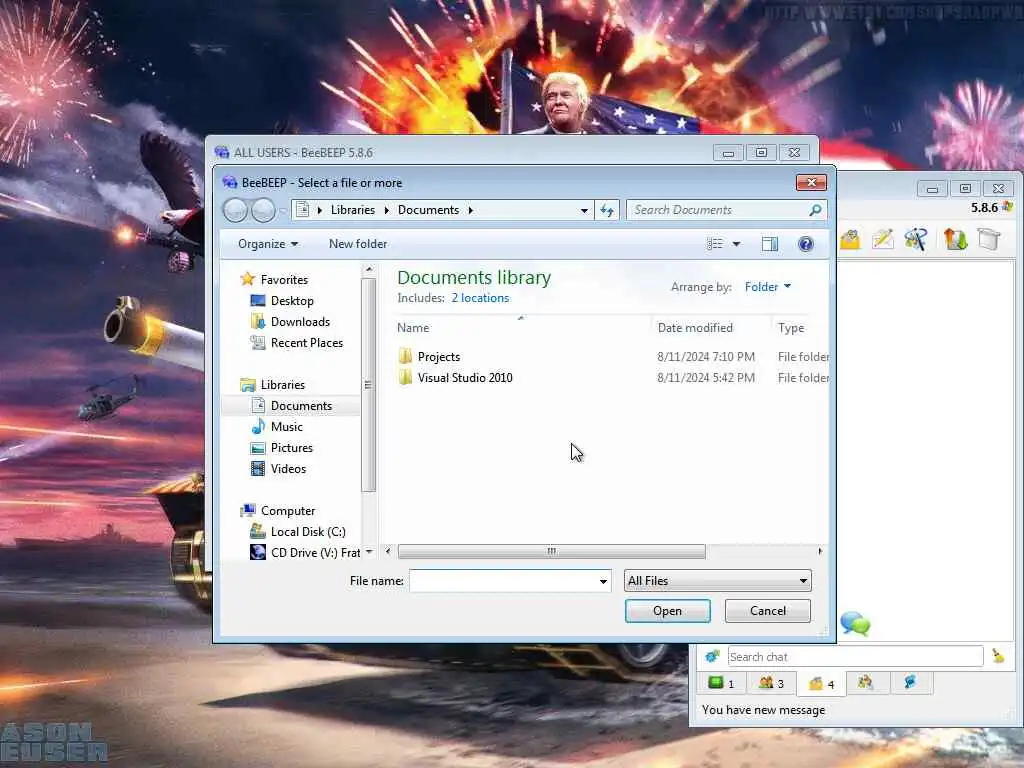Expand the arrow after Documents in address bar
1024x768 pixels.
(470, 210)
